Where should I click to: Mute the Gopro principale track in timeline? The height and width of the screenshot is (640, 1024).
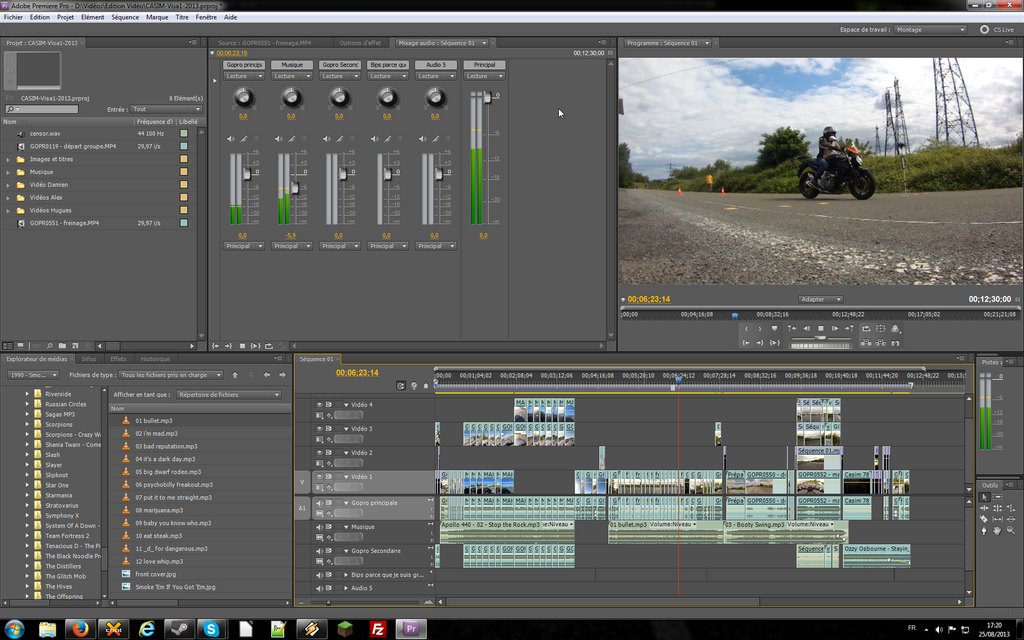tap(319, 503)
